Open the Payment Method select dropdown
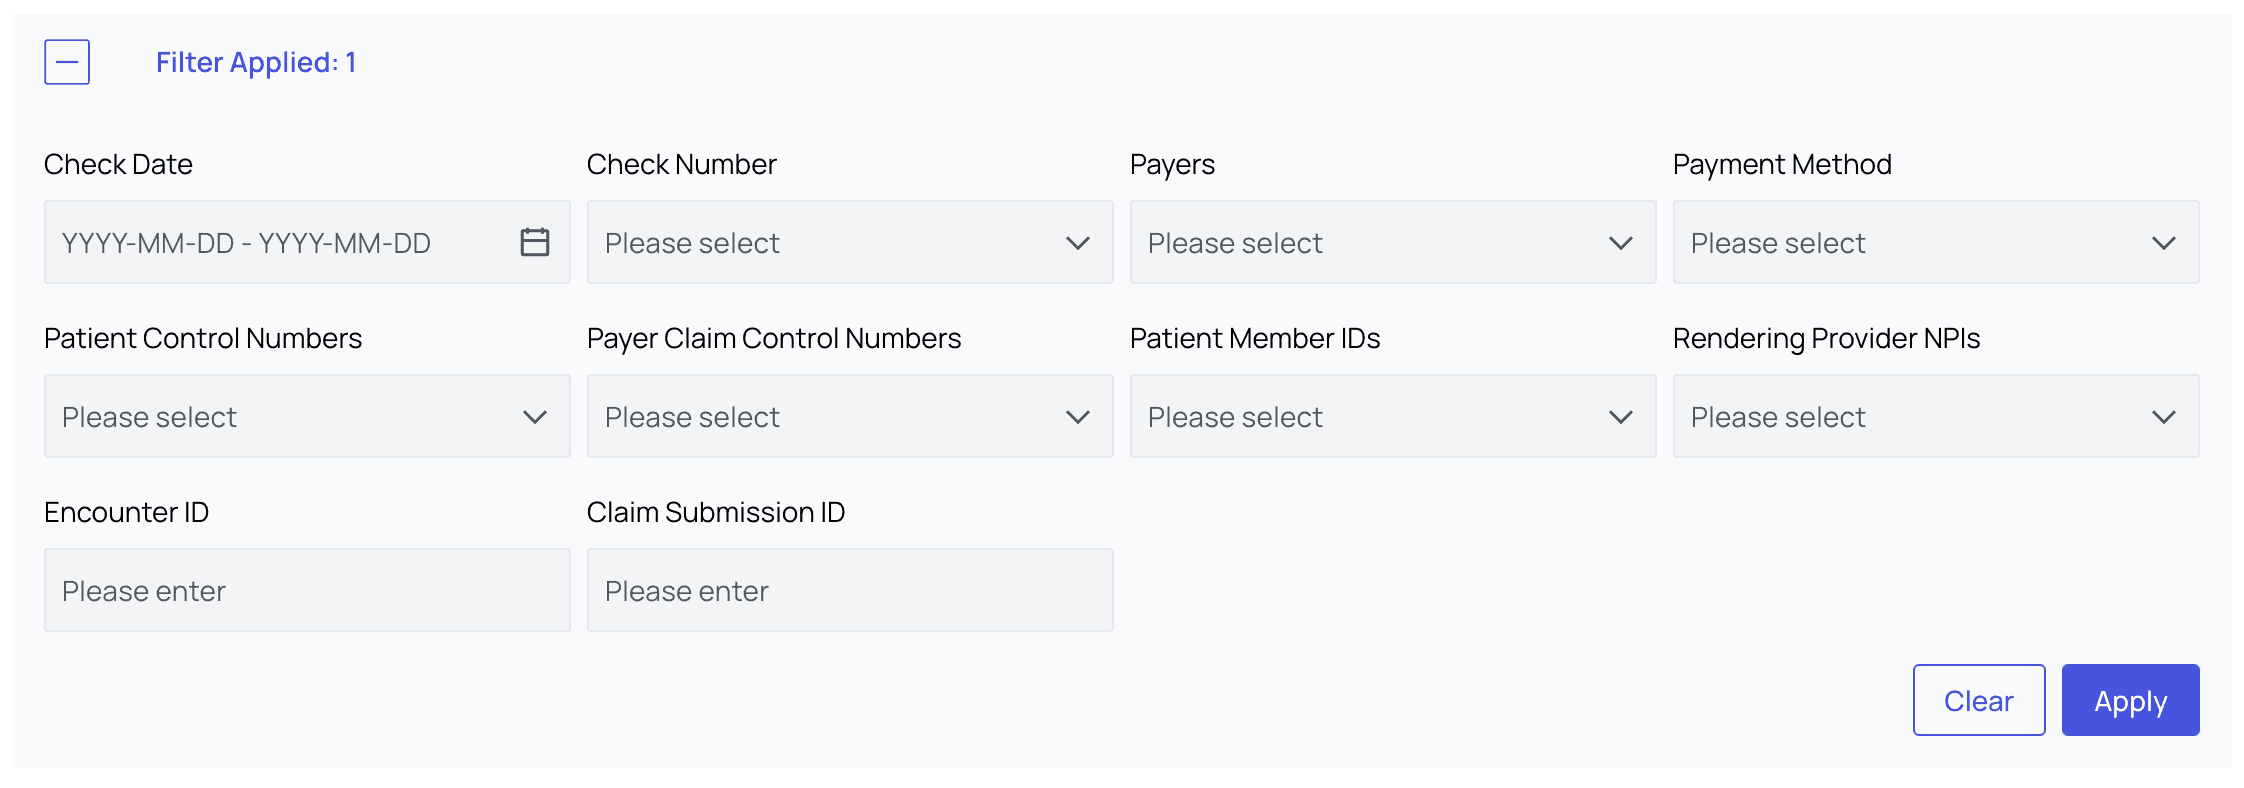The width and height of the screenshot is (2244, 788). click(x=1906, y=242)
